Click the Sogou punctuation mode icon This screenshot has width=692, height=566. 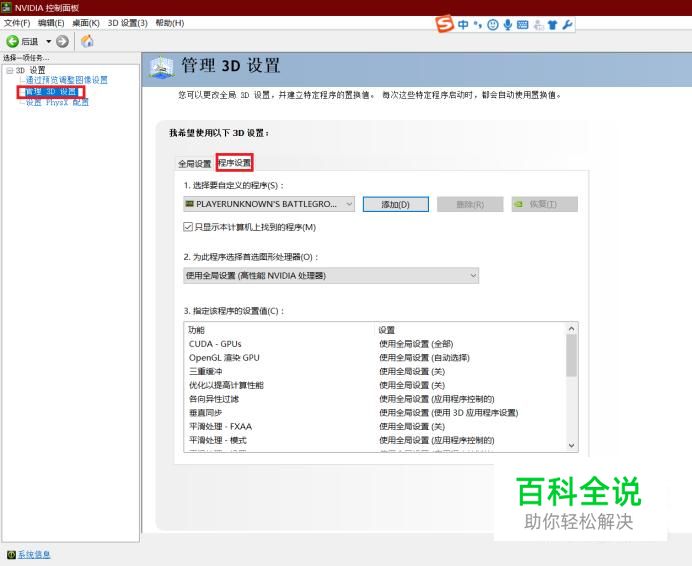[x=478, y=25]
